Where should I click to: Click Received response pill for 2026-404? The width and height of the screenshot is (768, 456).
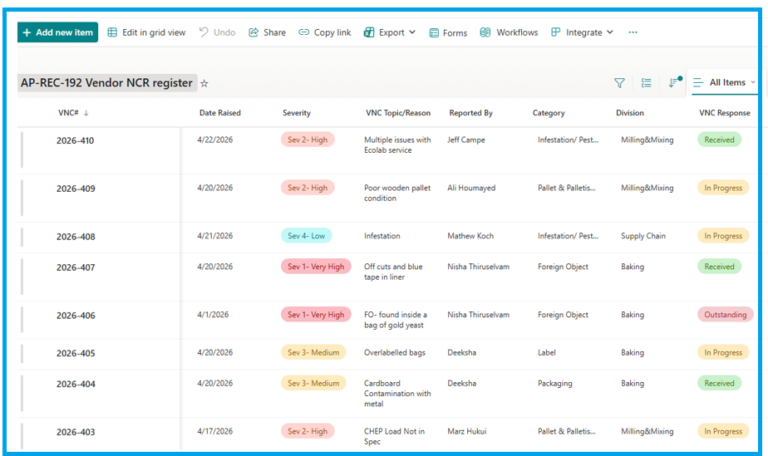[720, 383]
